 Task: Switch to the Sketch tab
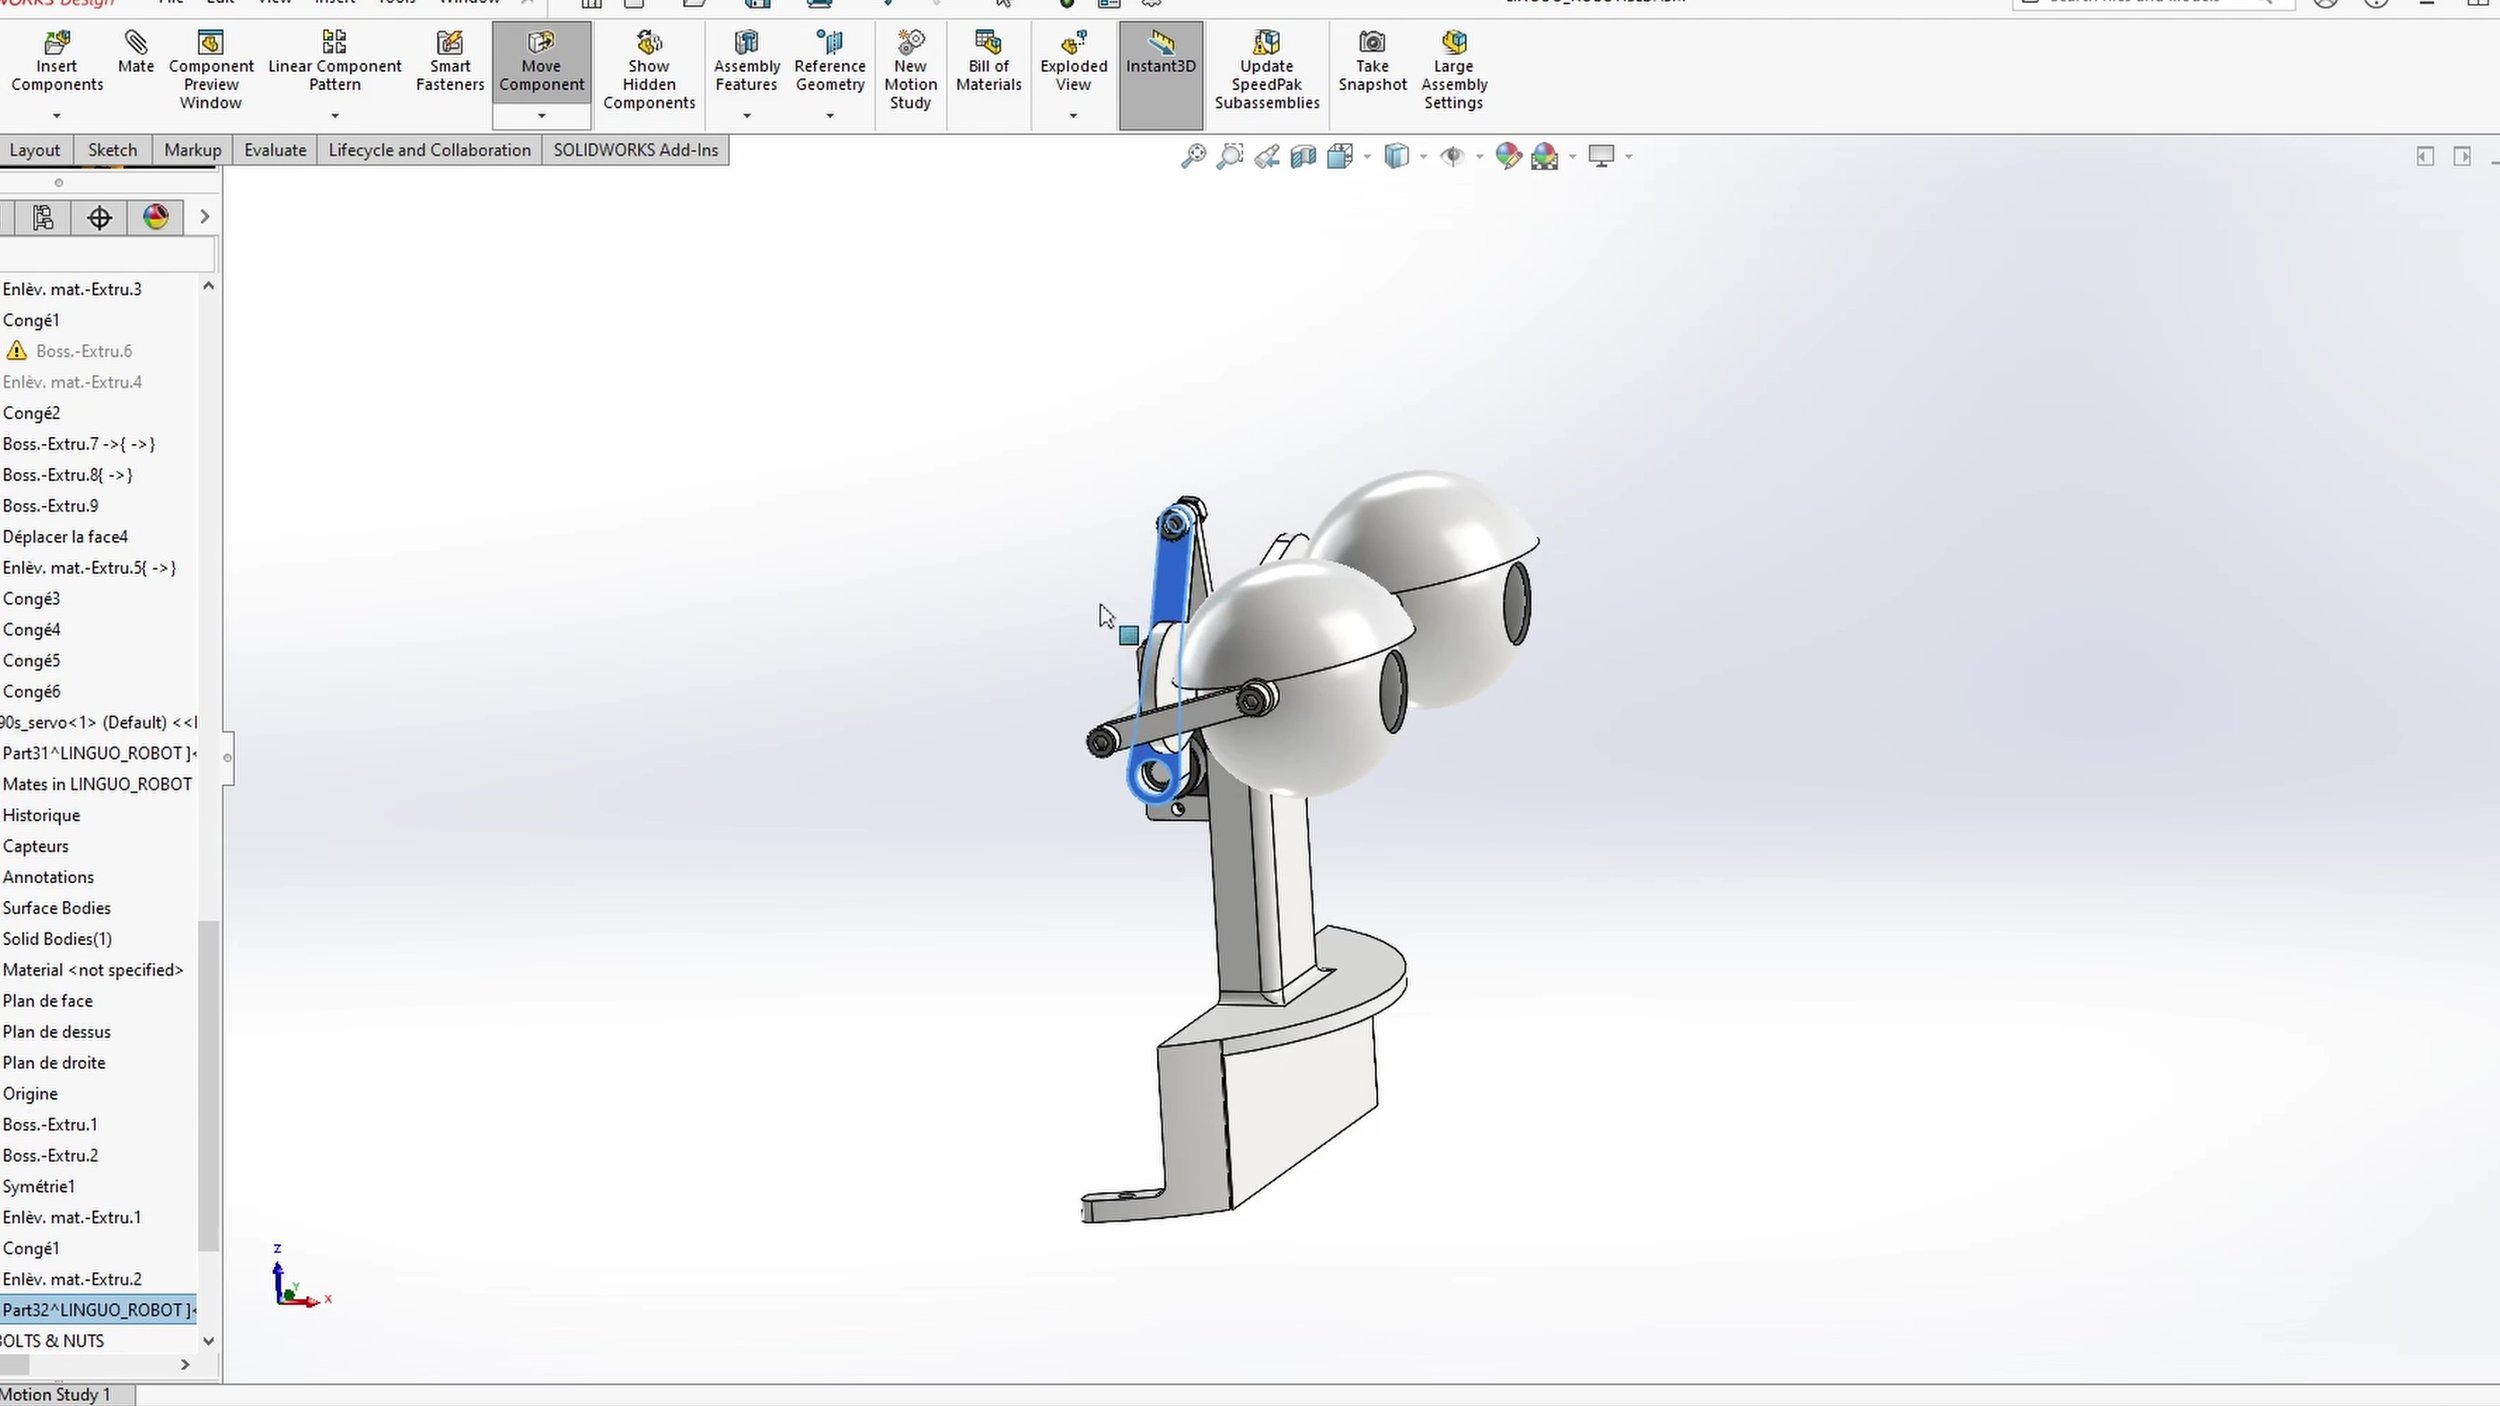112,150
